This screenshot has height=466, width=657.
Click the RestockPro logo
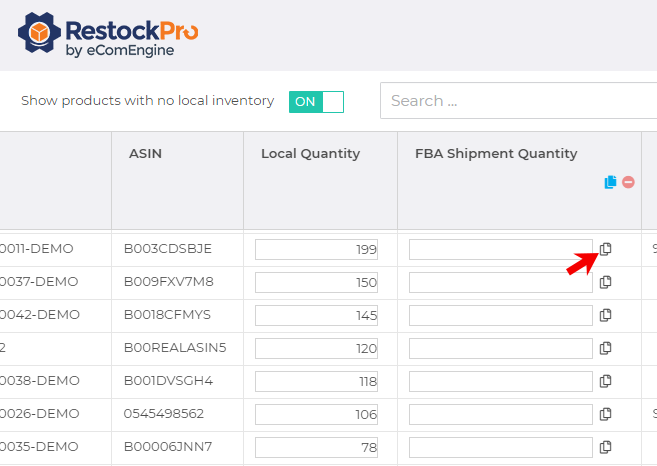click(x=108, y=34)
